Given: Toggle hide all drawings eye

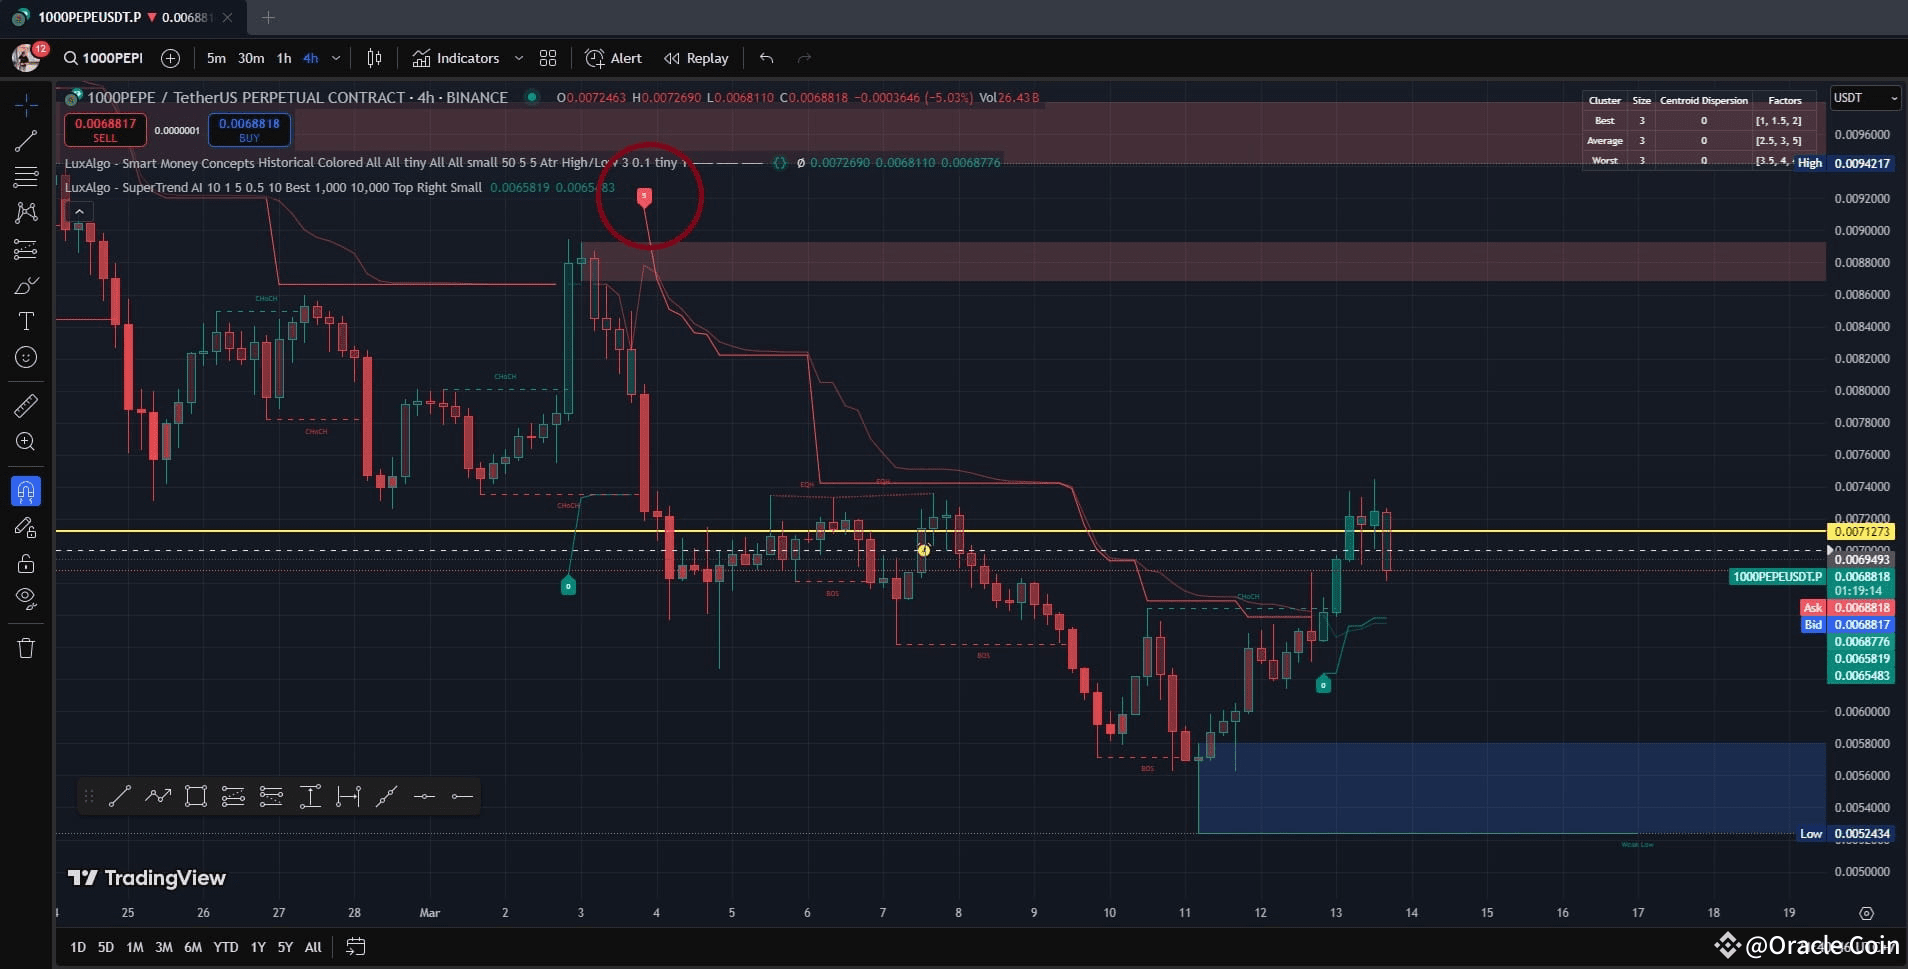Looking at the screenshot, I should click(26, 599).
